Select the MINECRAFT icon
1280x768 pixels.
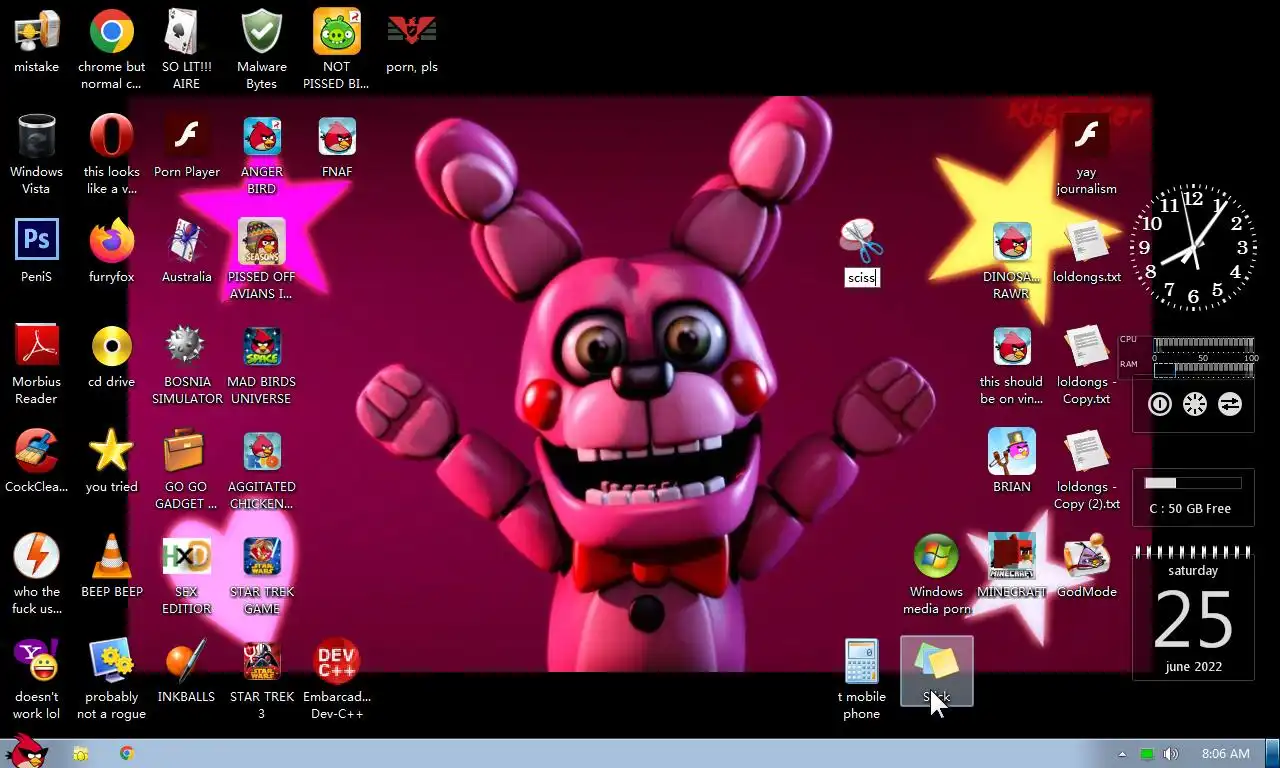1012,556
